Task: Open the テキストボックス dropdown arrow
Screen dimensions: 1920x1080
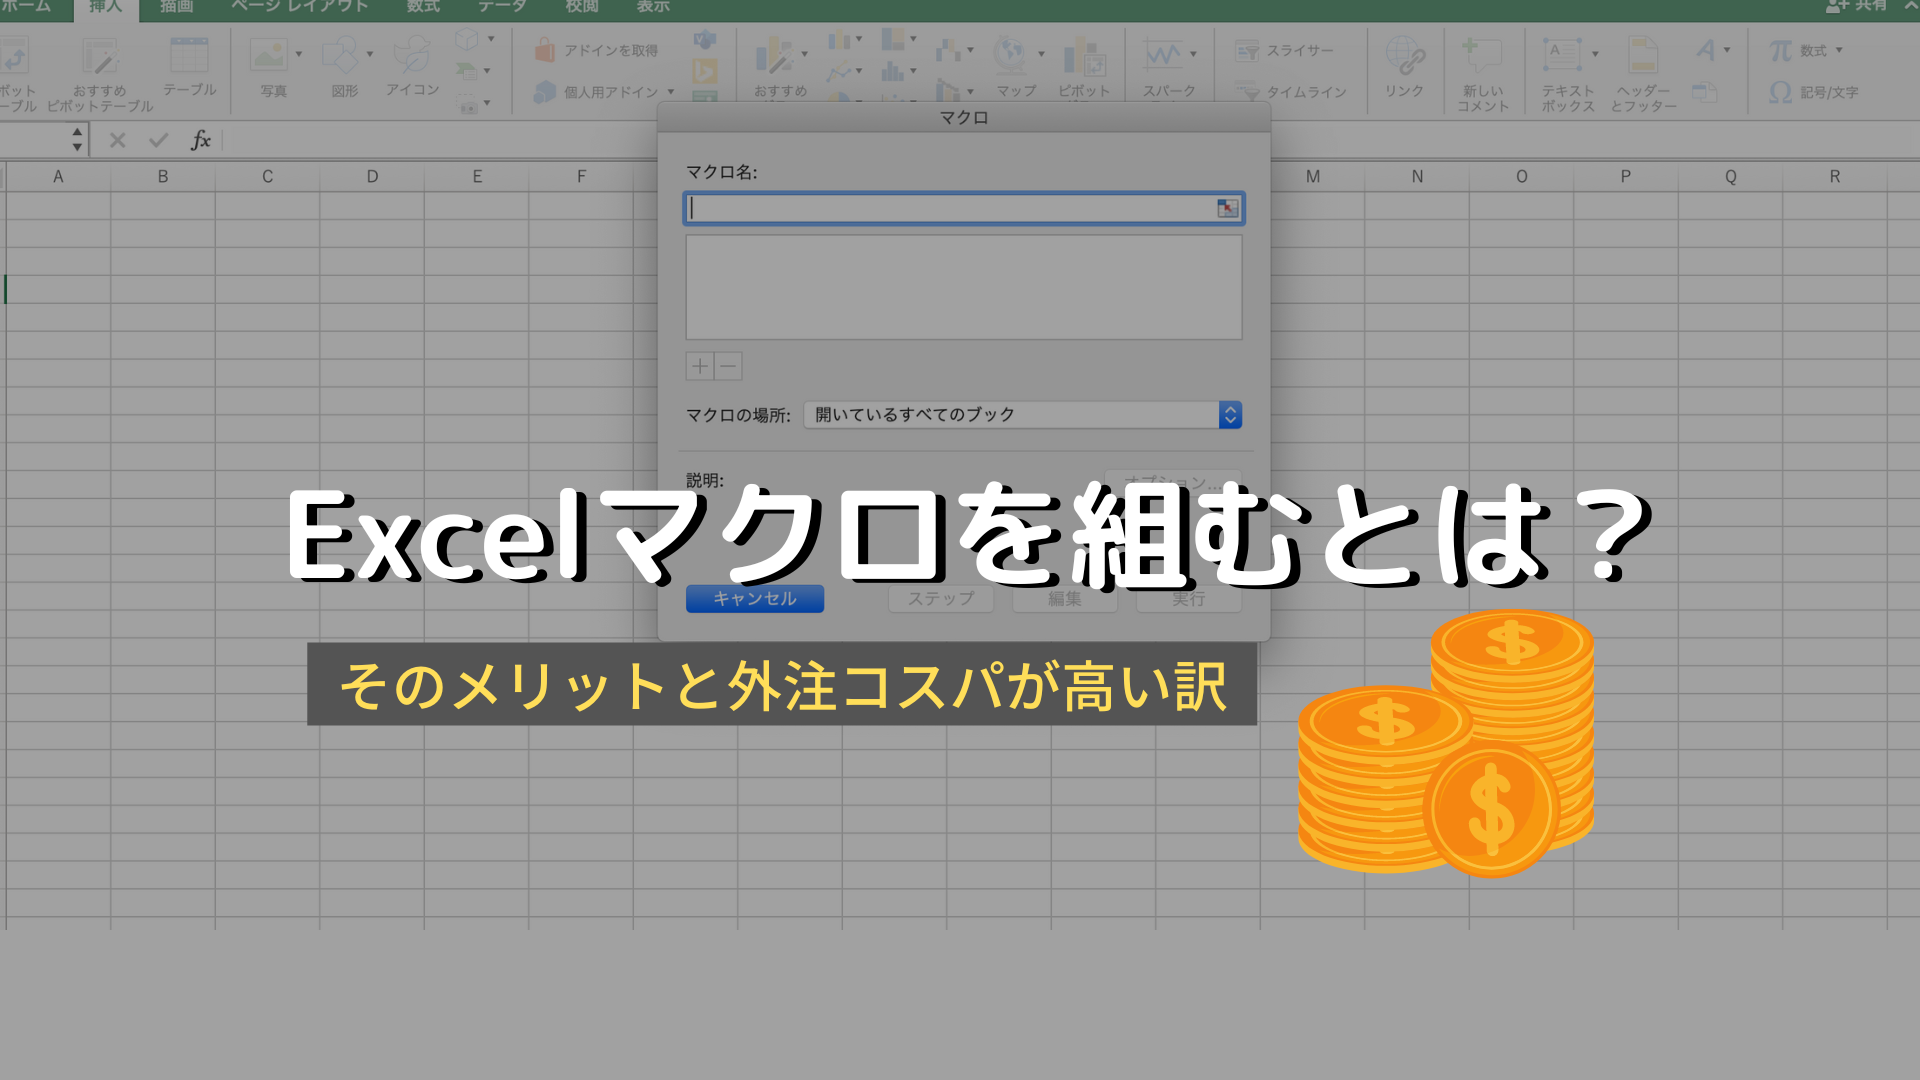Action: coord(1594,54)
